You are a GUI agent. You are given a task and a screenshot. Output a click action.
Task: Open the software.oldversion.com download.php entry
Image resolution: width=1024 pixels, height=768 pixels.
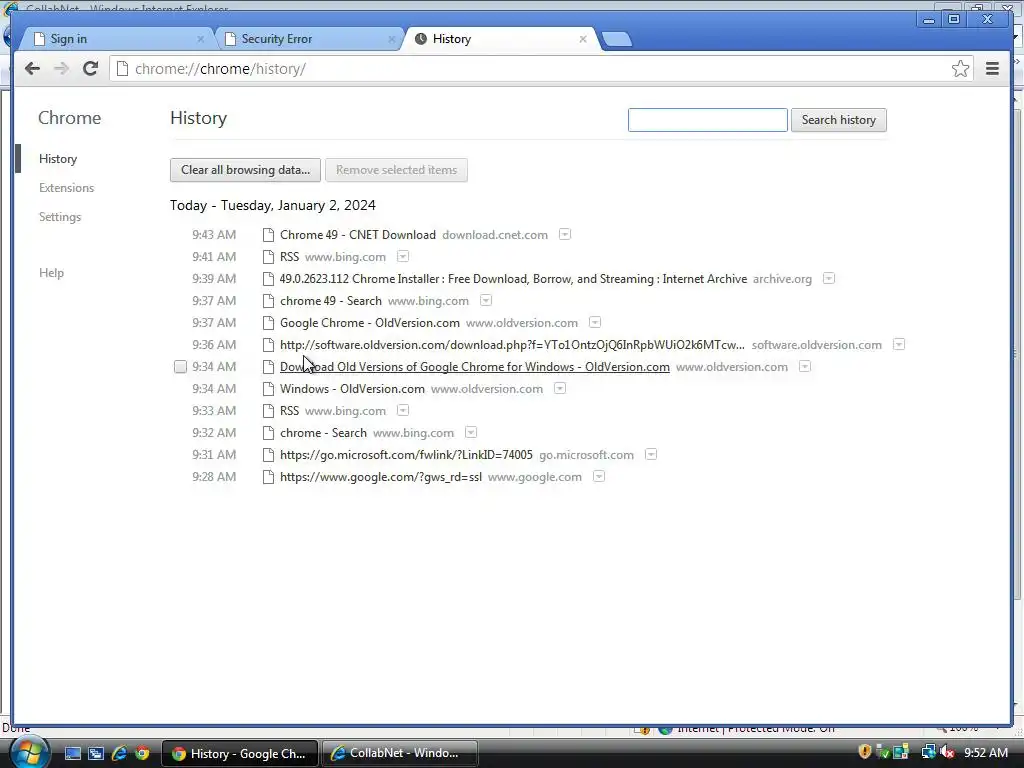point(512,345)
